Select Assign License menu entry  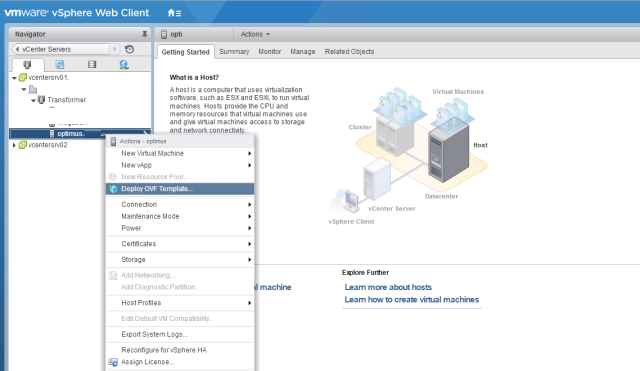(180, 362)
